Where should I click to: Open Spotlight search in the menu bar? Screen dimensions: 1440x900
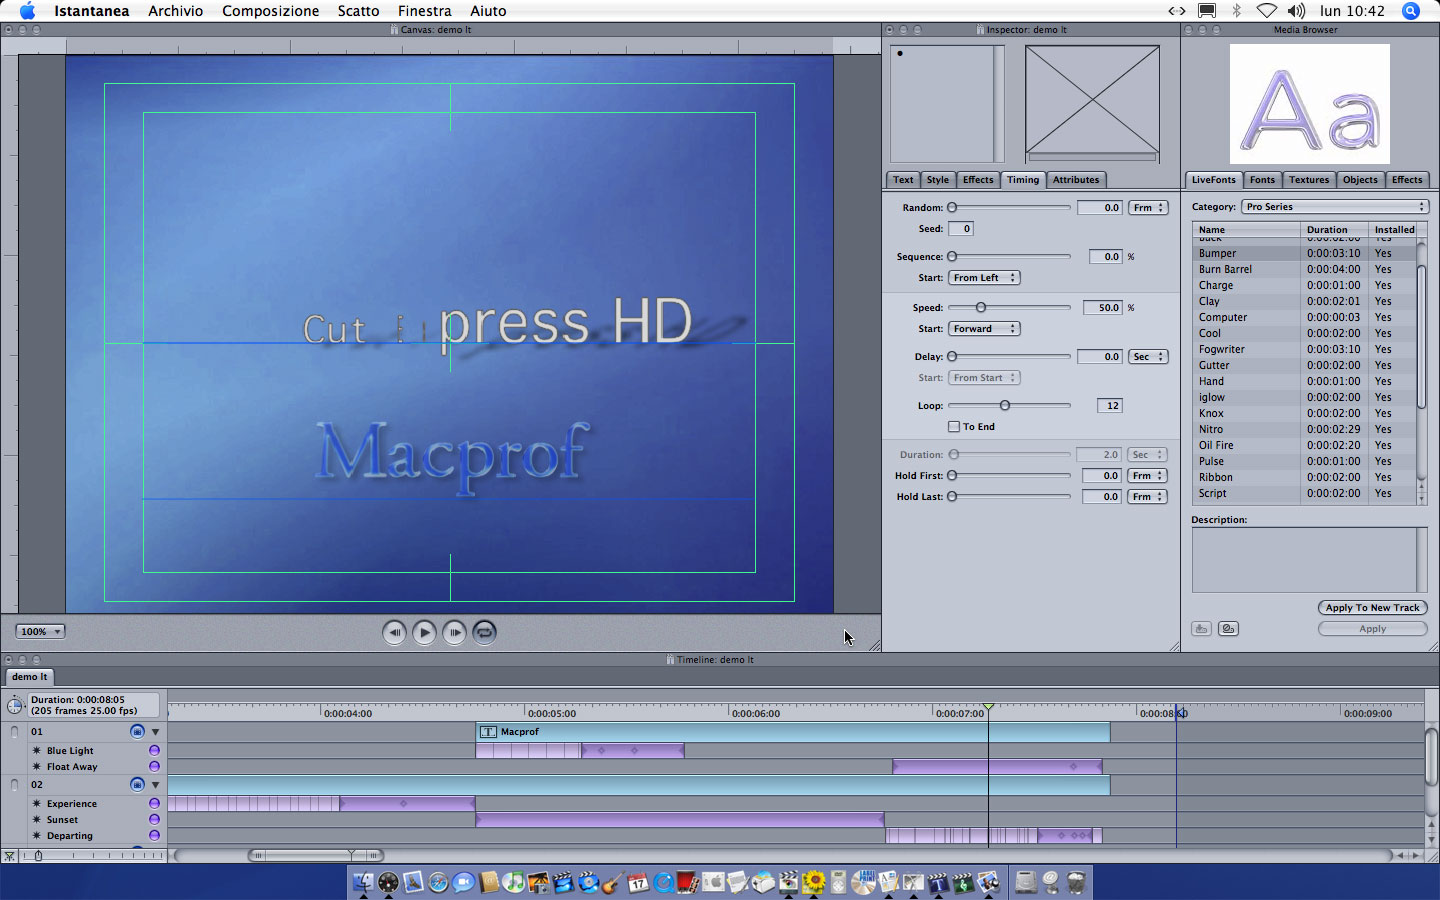click(x=1411, y=11)
